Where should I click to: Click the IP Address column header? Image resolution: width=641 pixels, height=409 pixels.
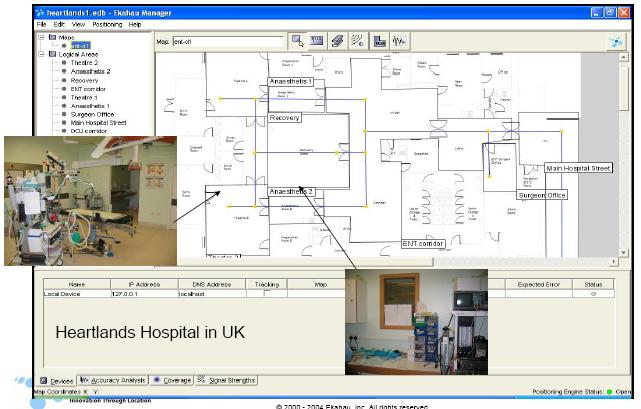(144, 284)
